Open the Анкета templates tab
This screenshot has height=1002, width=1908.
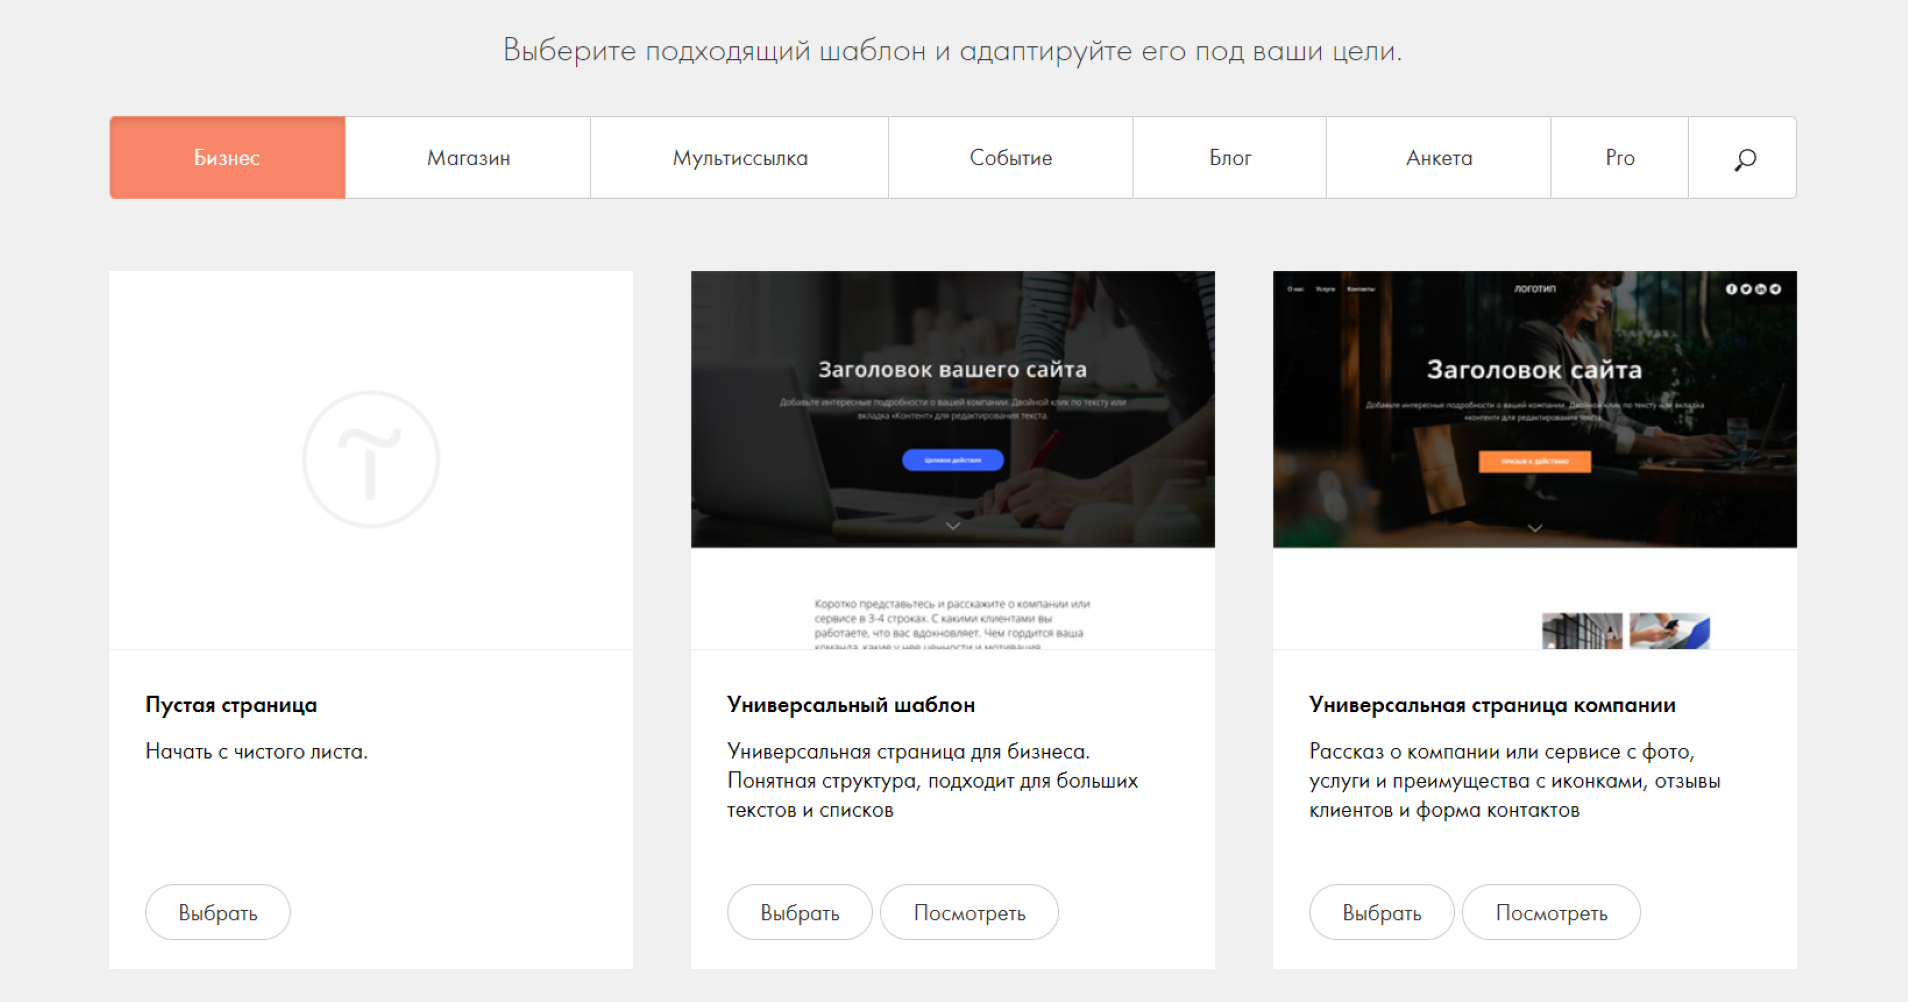click(1438, 158)
